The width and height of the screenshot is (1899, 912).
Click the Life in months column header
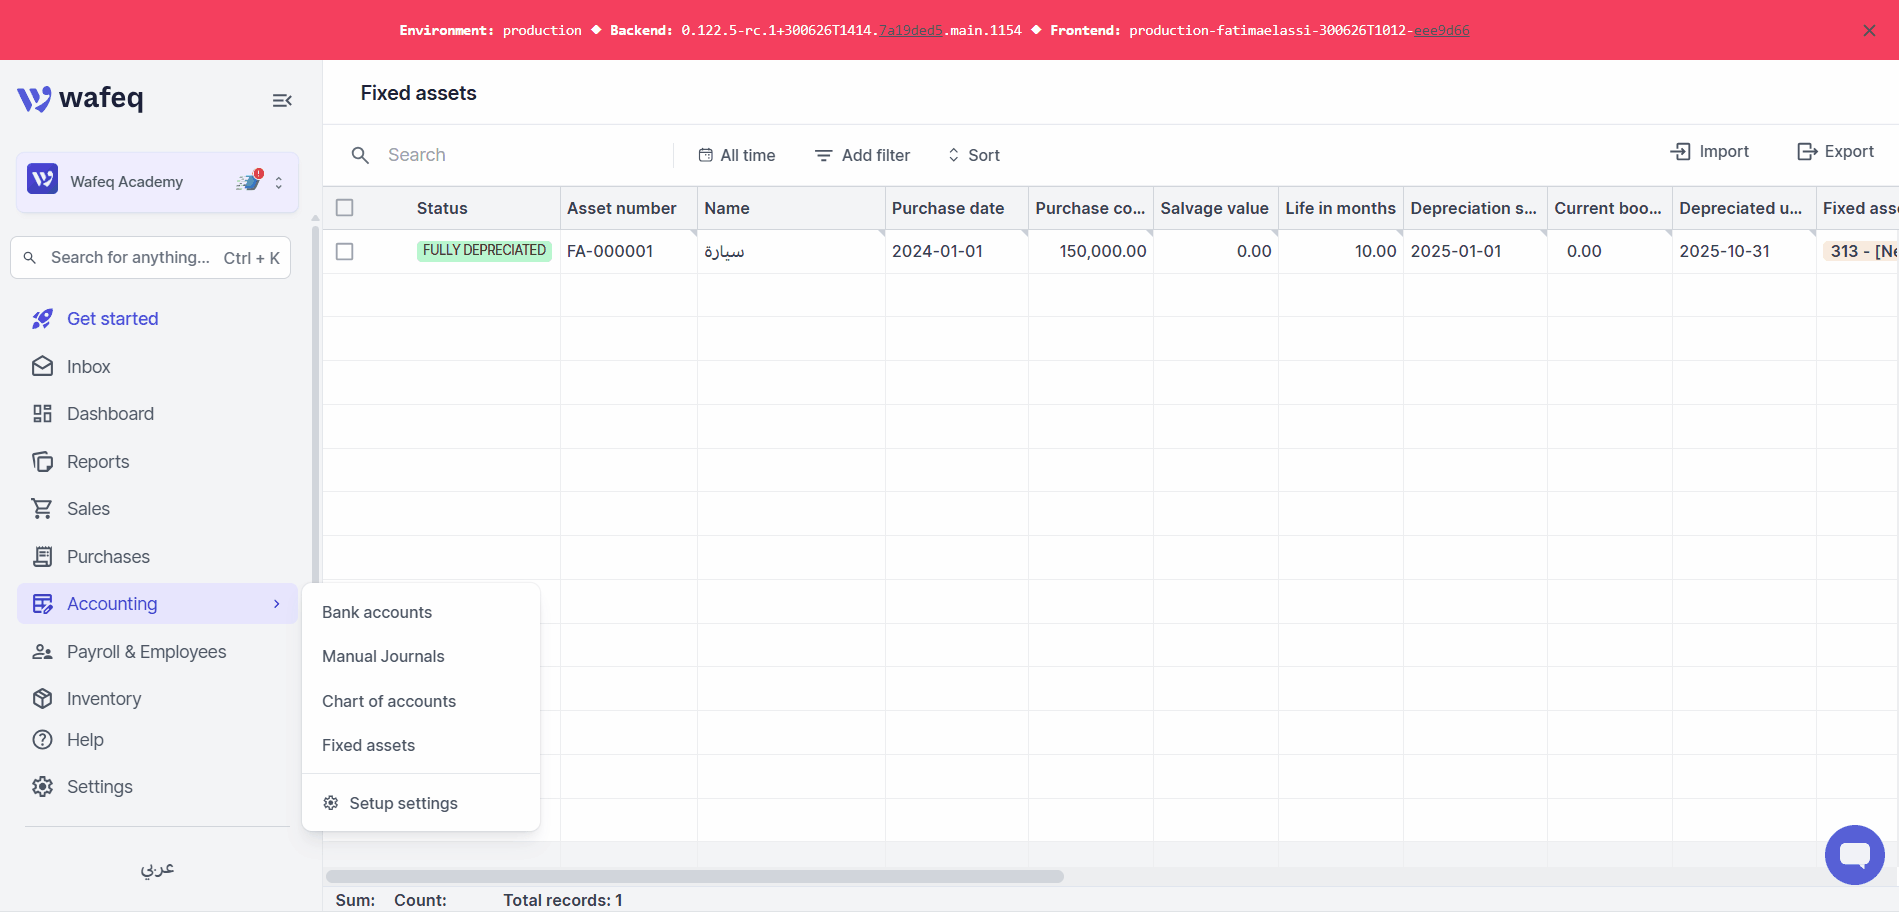pyautogui.click(x=1341, y=208)
